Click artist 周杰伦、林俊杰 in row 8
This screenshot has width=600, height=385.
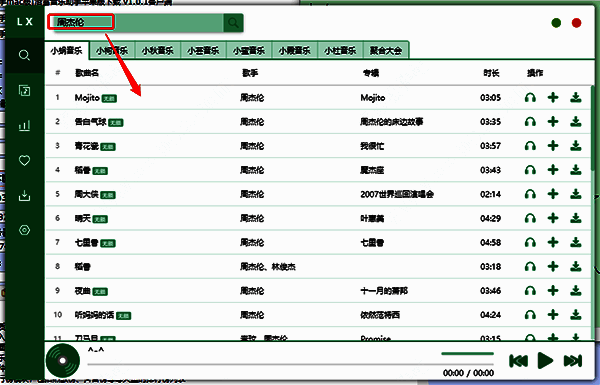(x=267, y=266)
